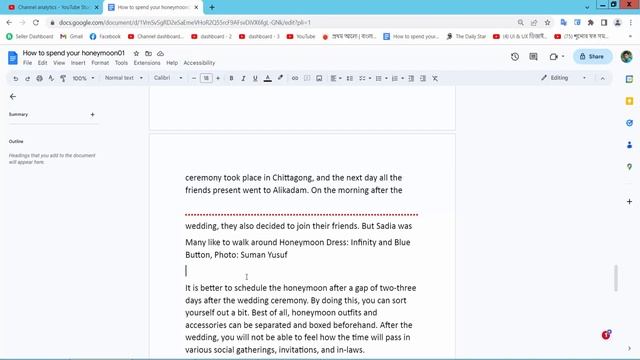
Task: Click the Share button
Action: tap(593, 57)
